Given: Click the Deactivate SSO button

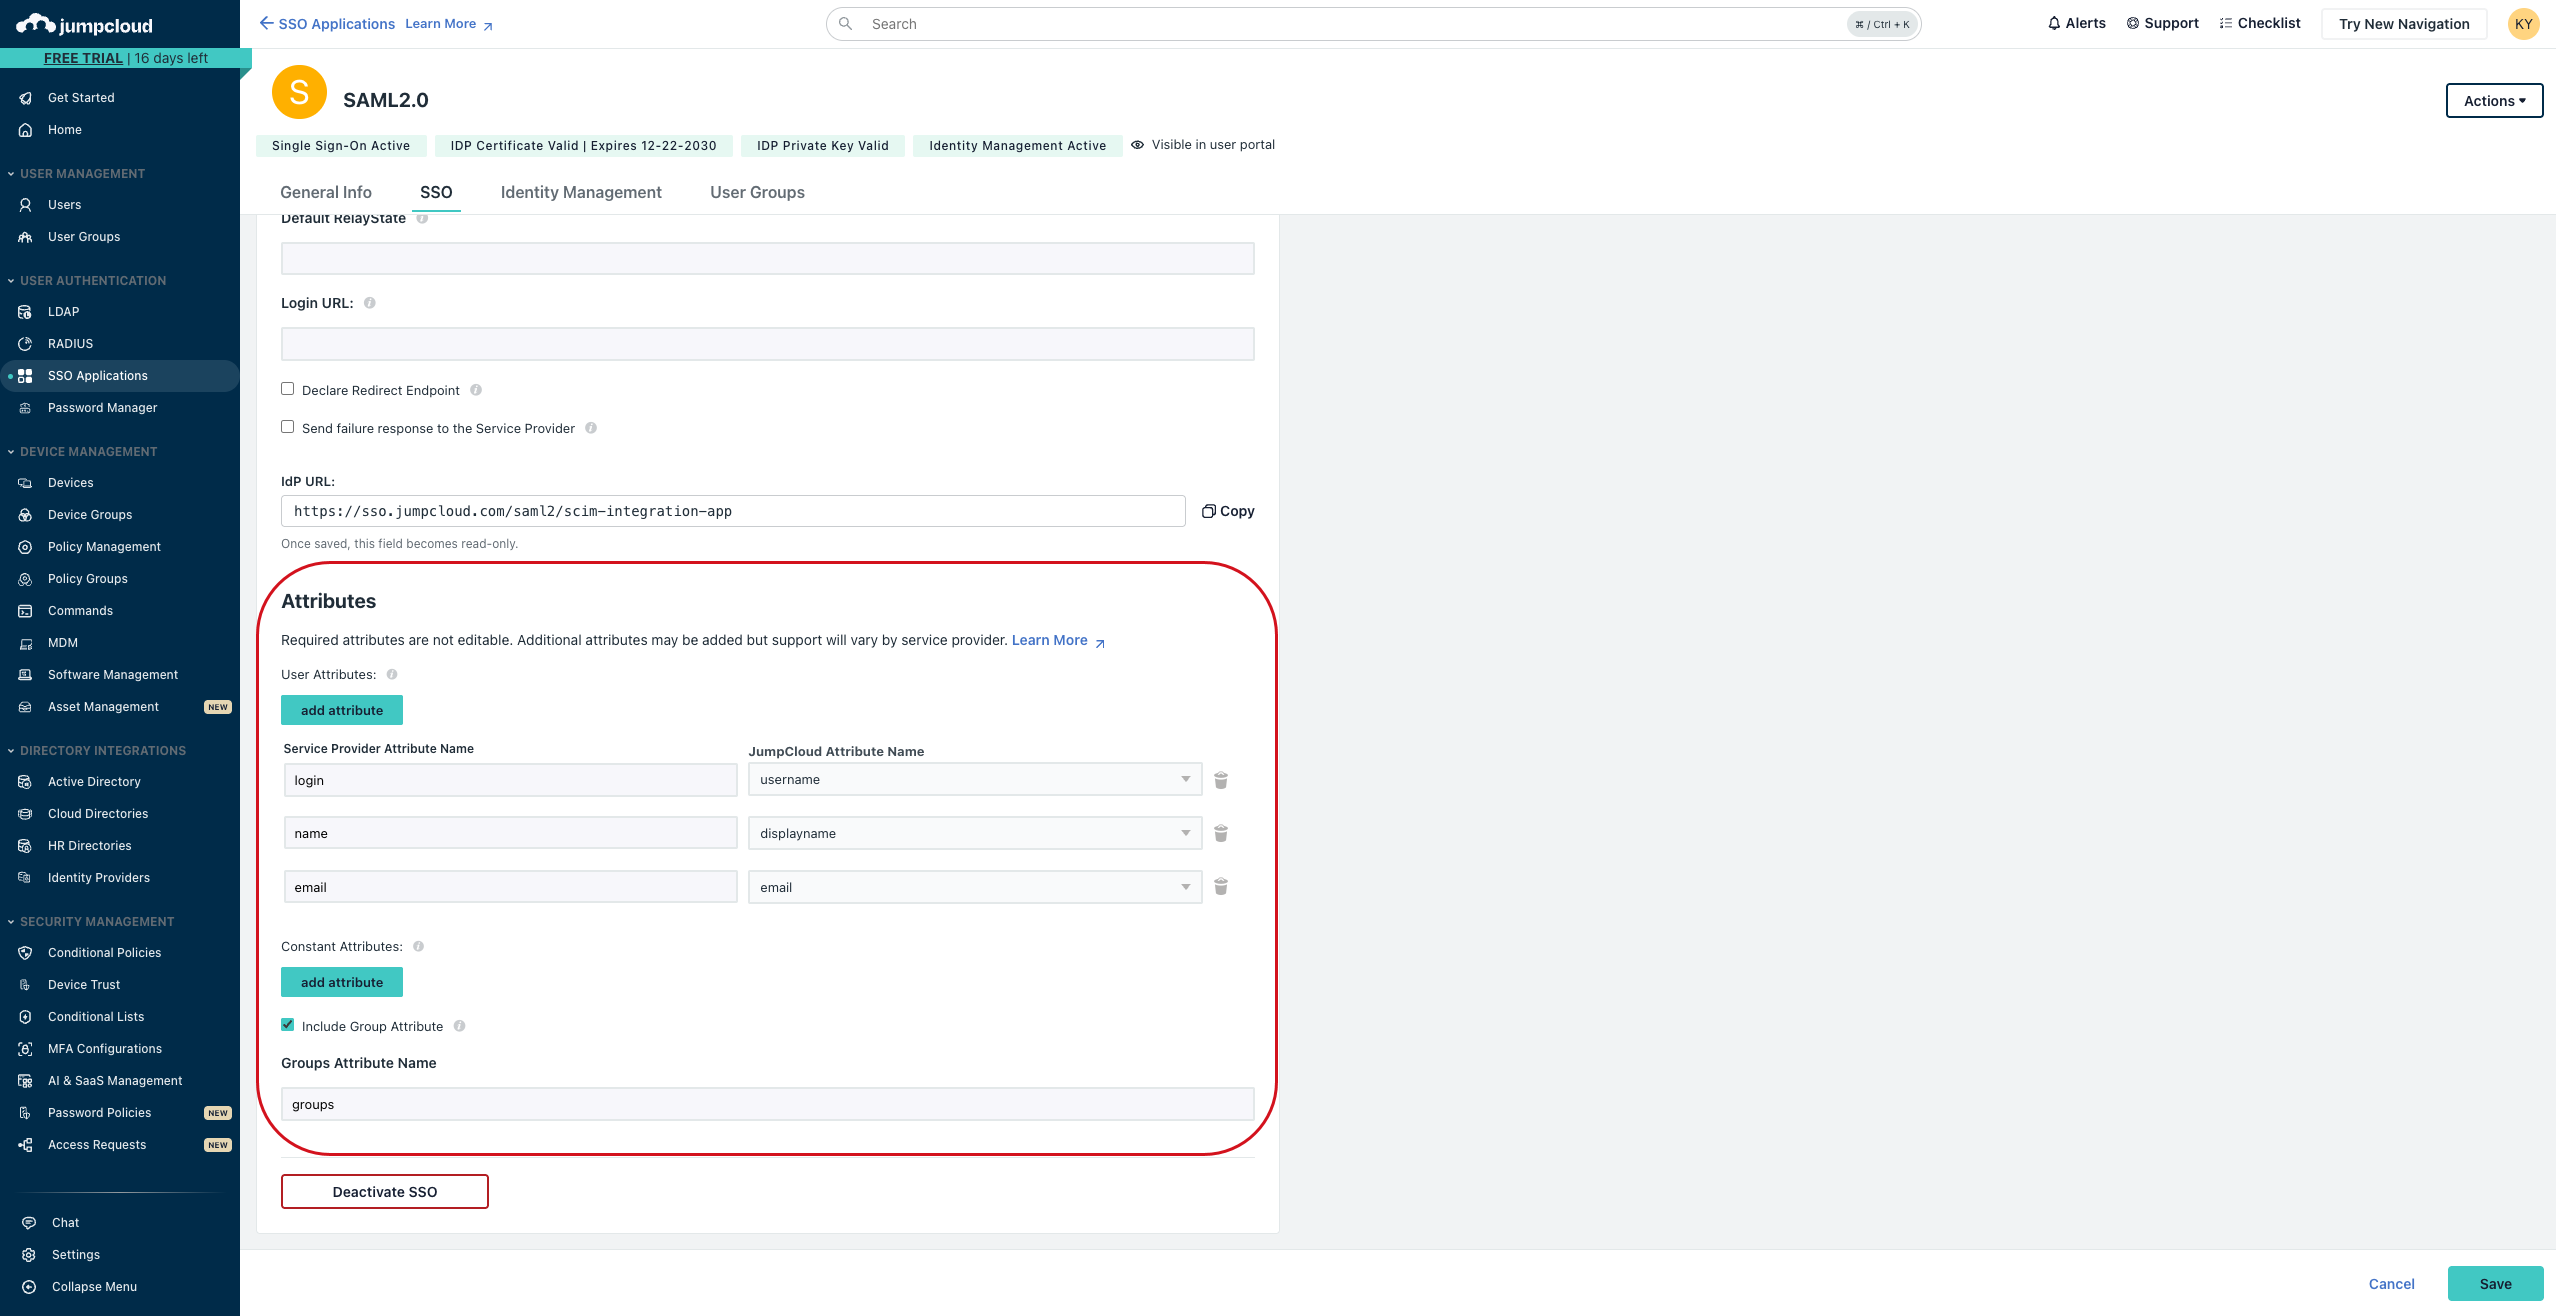Looking at the screenshot, I should (x=385, y=1191).
